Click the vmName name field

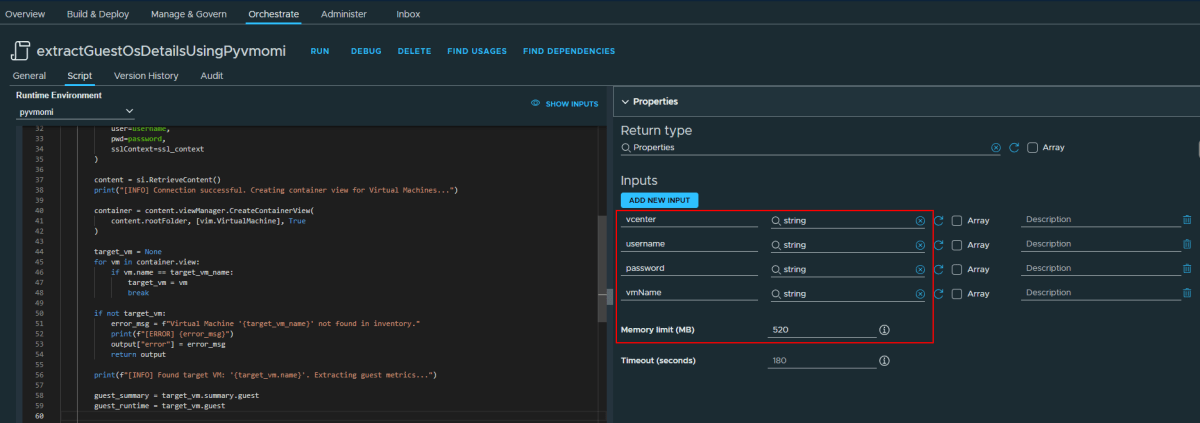[x=689, y=294]
